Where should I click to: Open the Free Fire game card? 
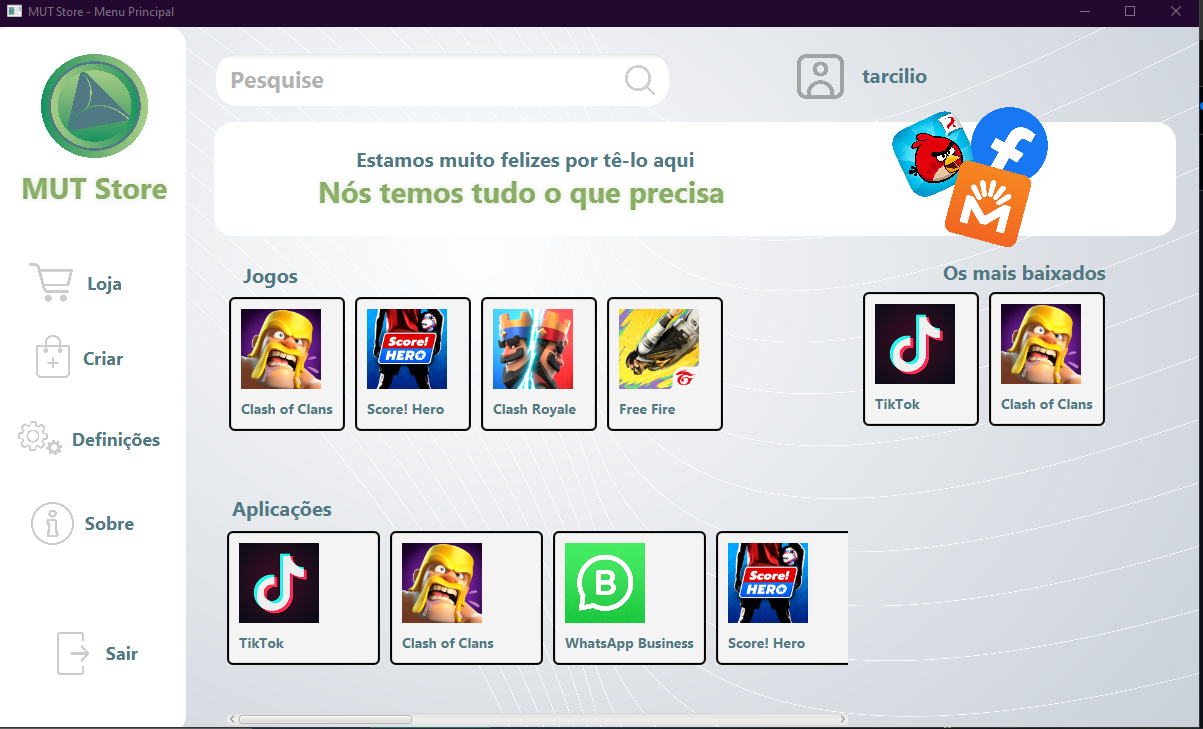665,364
